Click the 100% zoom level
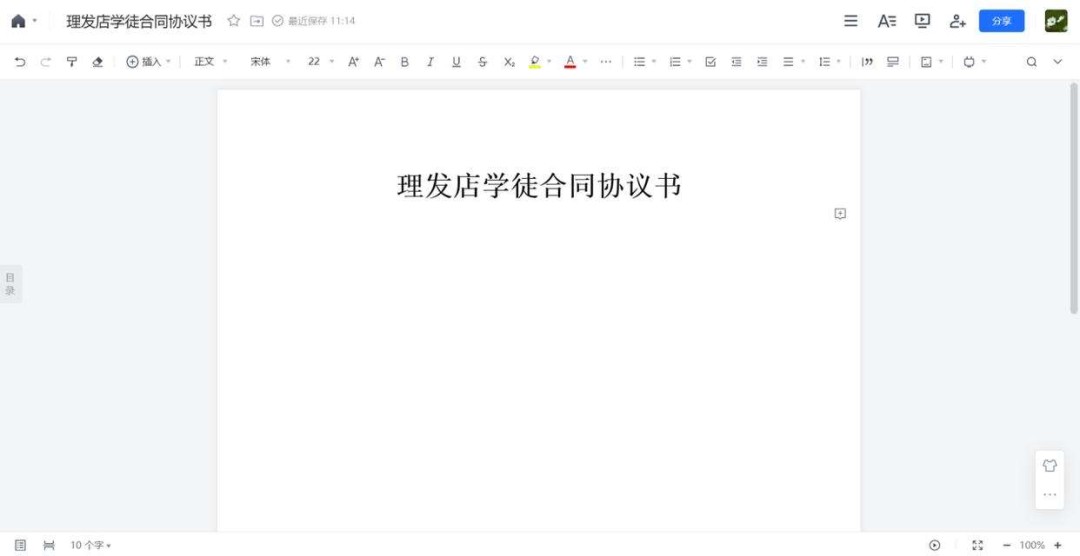Viewport: 1080px width, 556px height. 1032,545
